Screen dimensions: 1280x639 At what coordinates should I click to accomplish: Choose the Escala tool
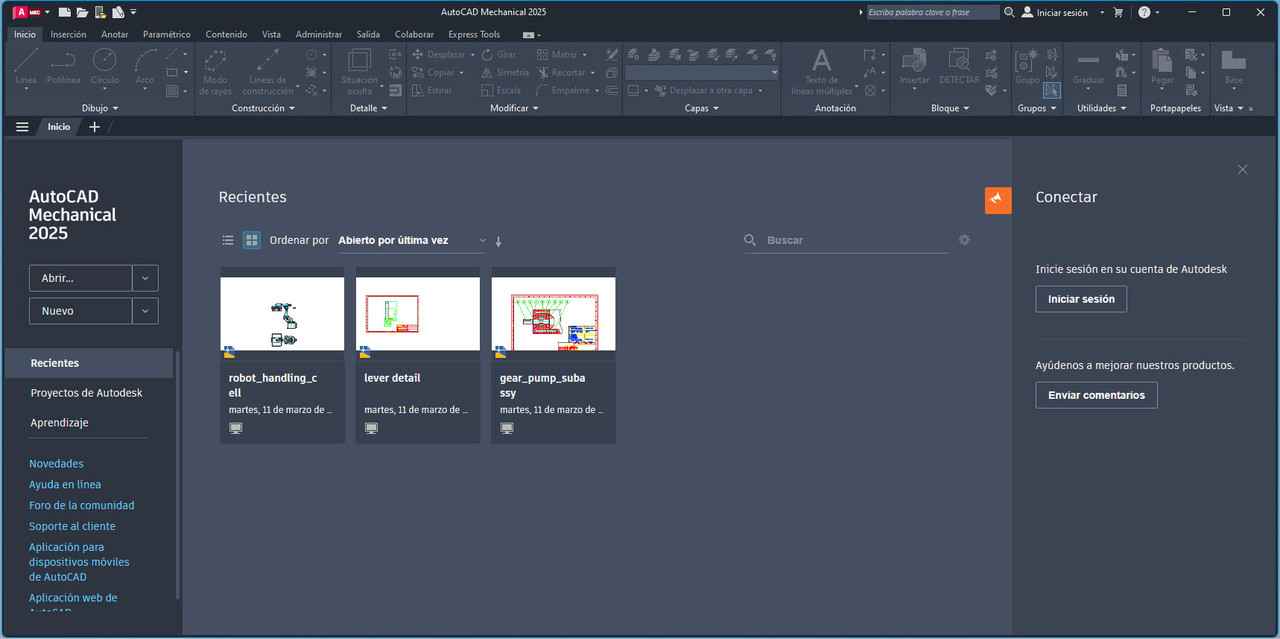pos(501,90)
